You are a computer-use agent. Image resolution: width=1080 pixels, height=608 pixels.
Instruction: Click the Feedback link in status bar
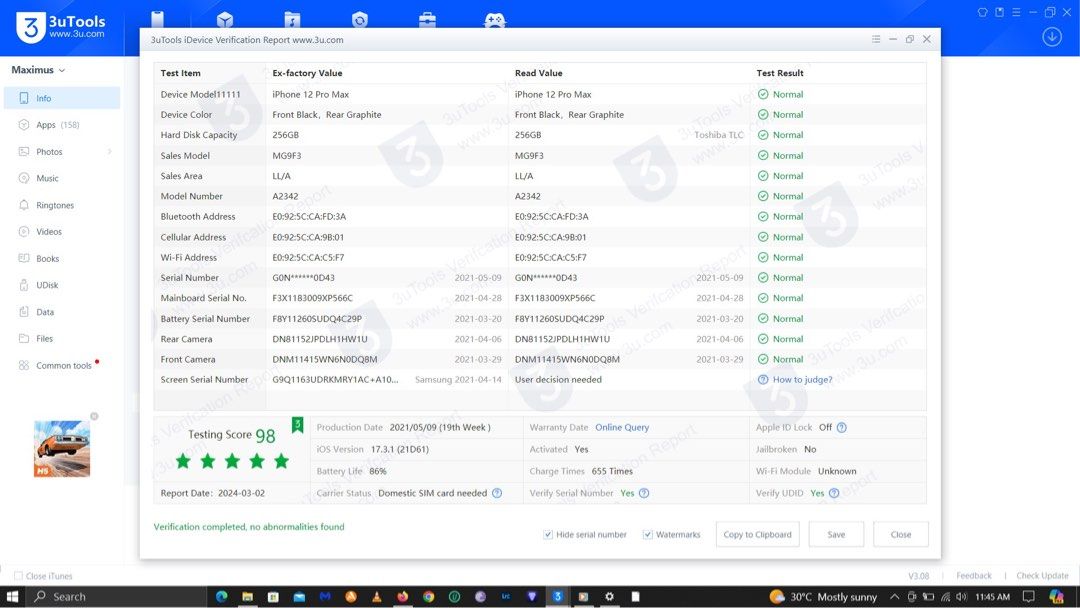pyautogui.click(x=974, y=576)
